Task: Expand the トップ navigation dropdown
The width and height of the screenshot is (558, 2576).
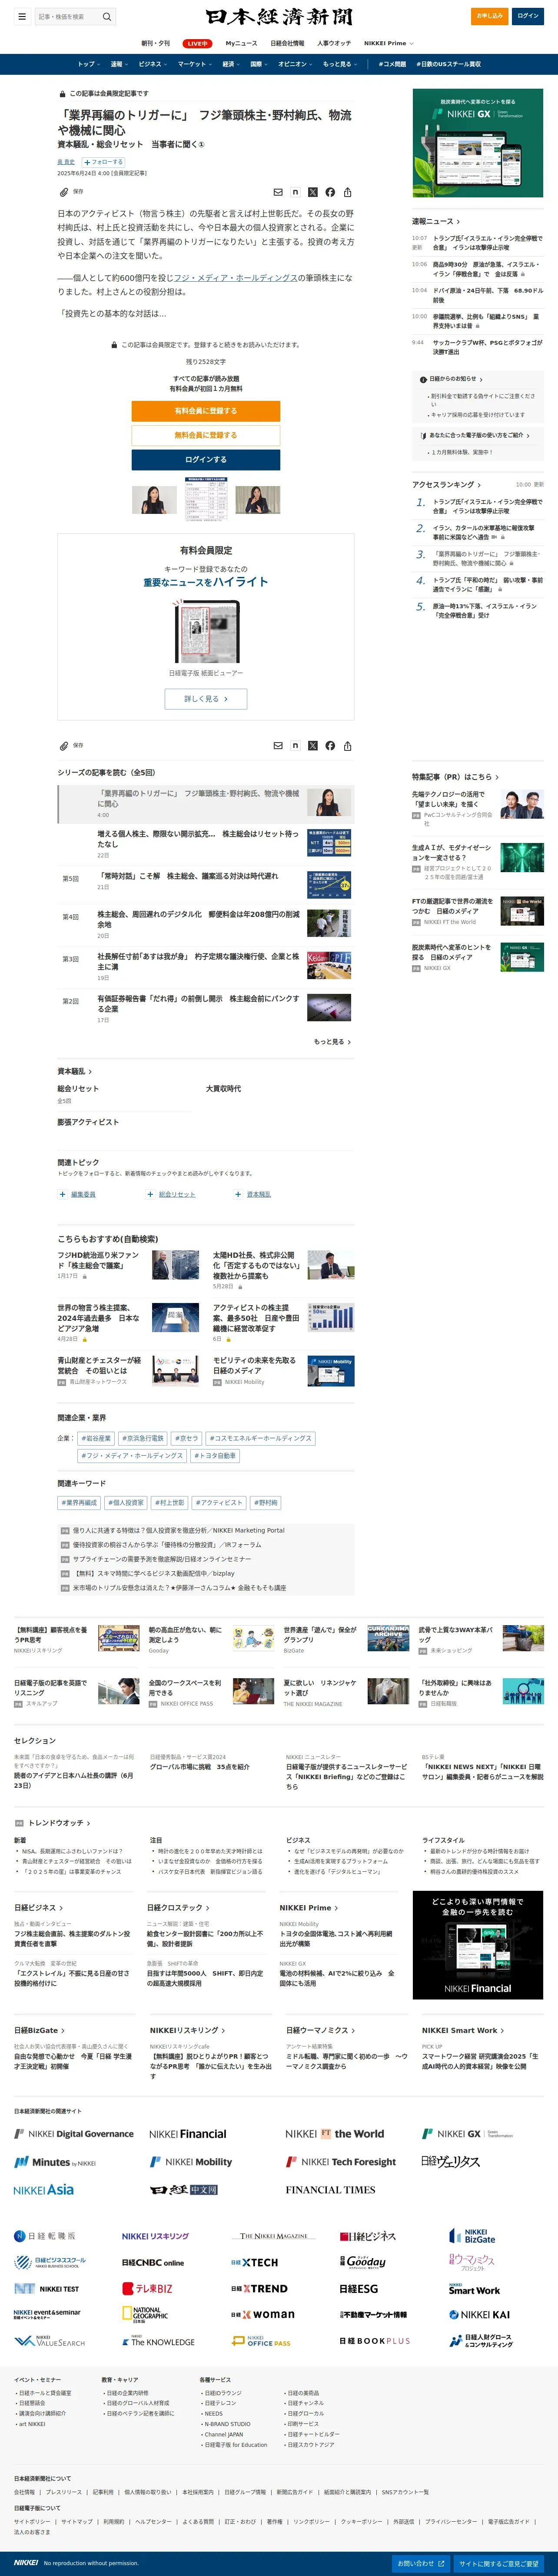Action: click(89, 64)
